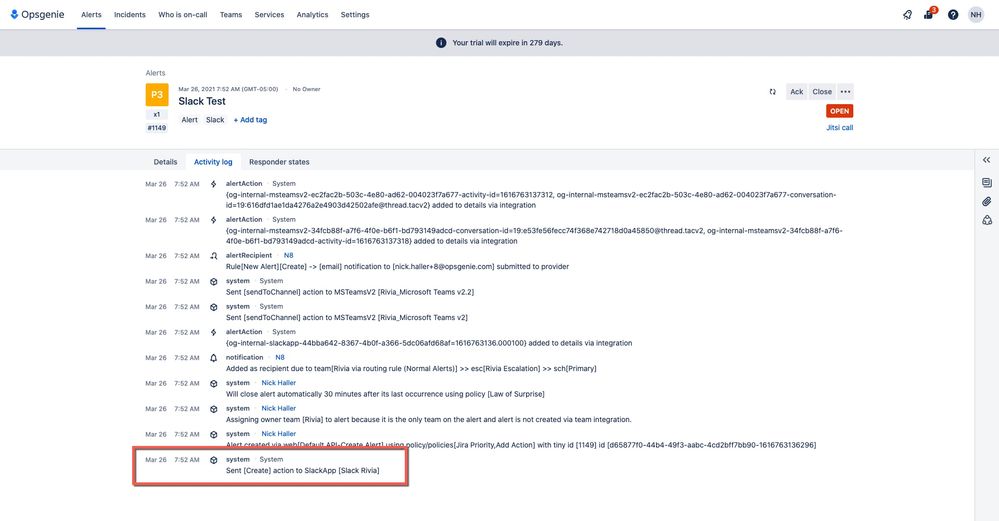Click the Alert tag

189,120
